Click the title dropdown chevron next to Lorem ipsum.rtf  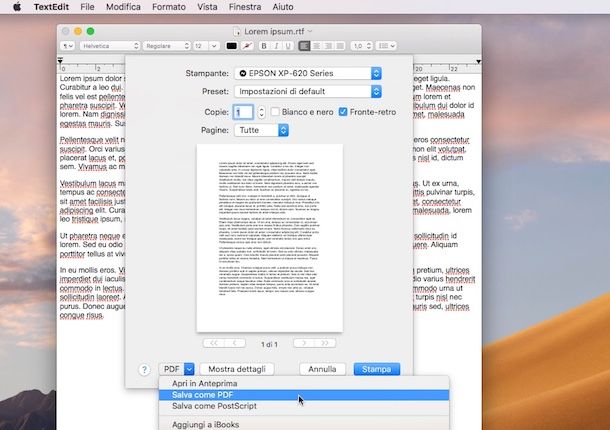pos(310,31)
